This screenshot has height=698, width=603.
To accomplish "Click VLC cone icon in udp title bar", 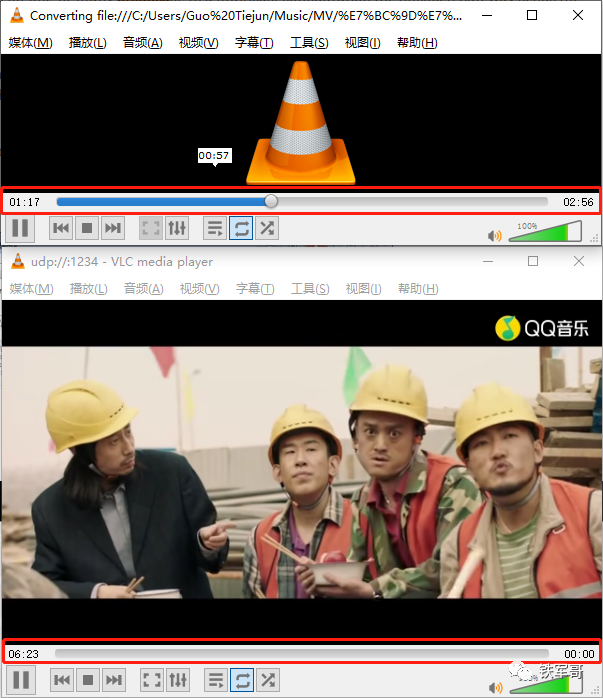I will [18, 261].
